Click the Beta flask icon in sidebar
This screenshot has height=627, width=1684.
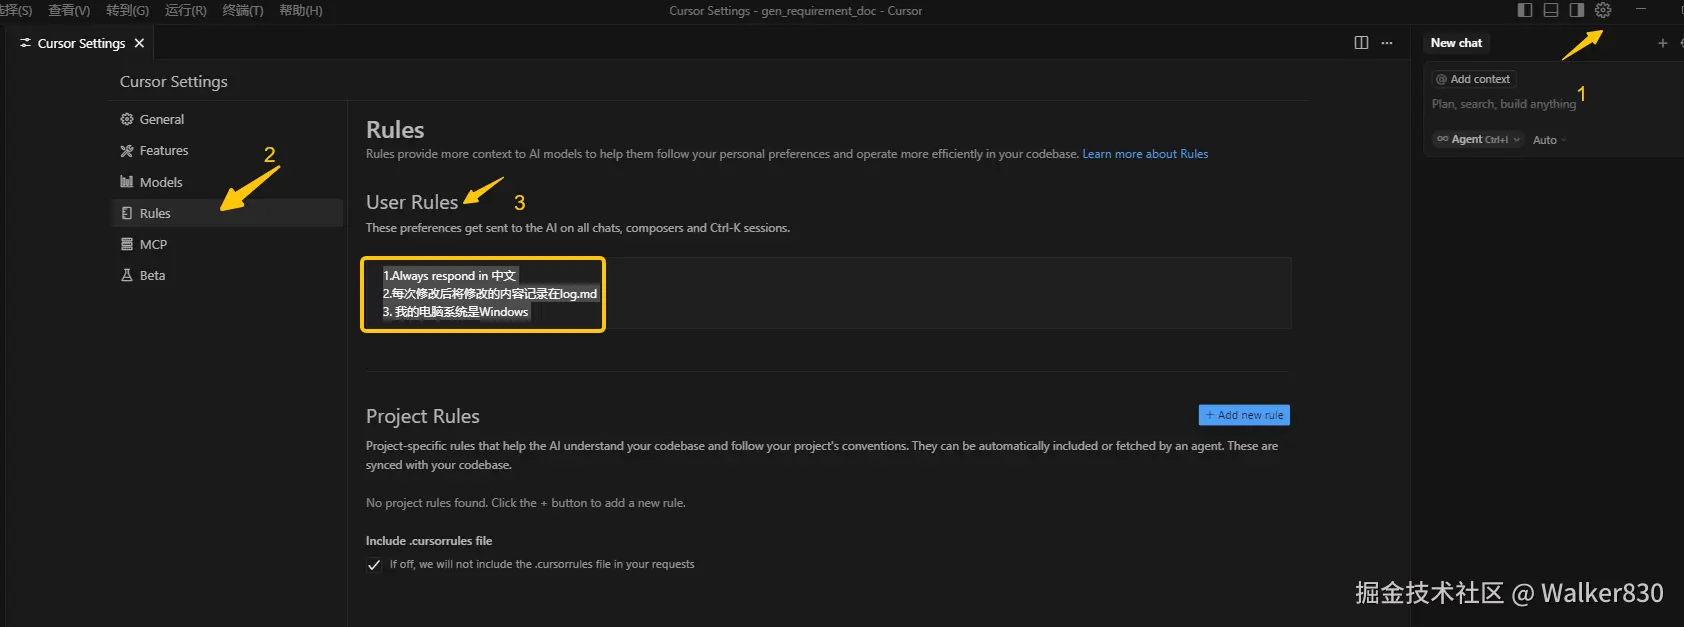(127, 275)
